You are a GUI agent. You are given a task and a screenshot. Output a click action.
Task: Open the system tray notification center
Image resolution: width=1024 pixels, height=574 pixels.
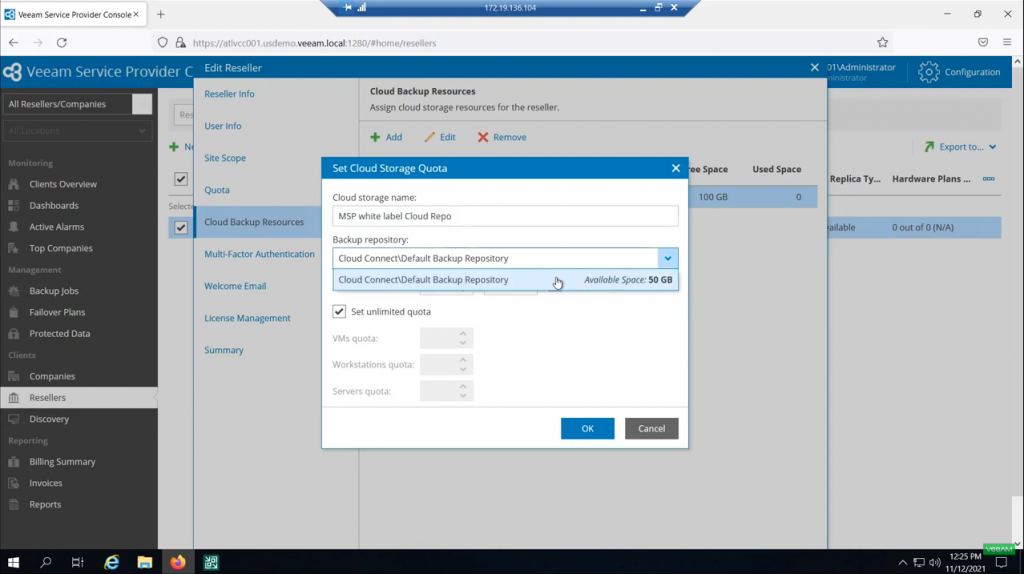(x=1001, y=562)
